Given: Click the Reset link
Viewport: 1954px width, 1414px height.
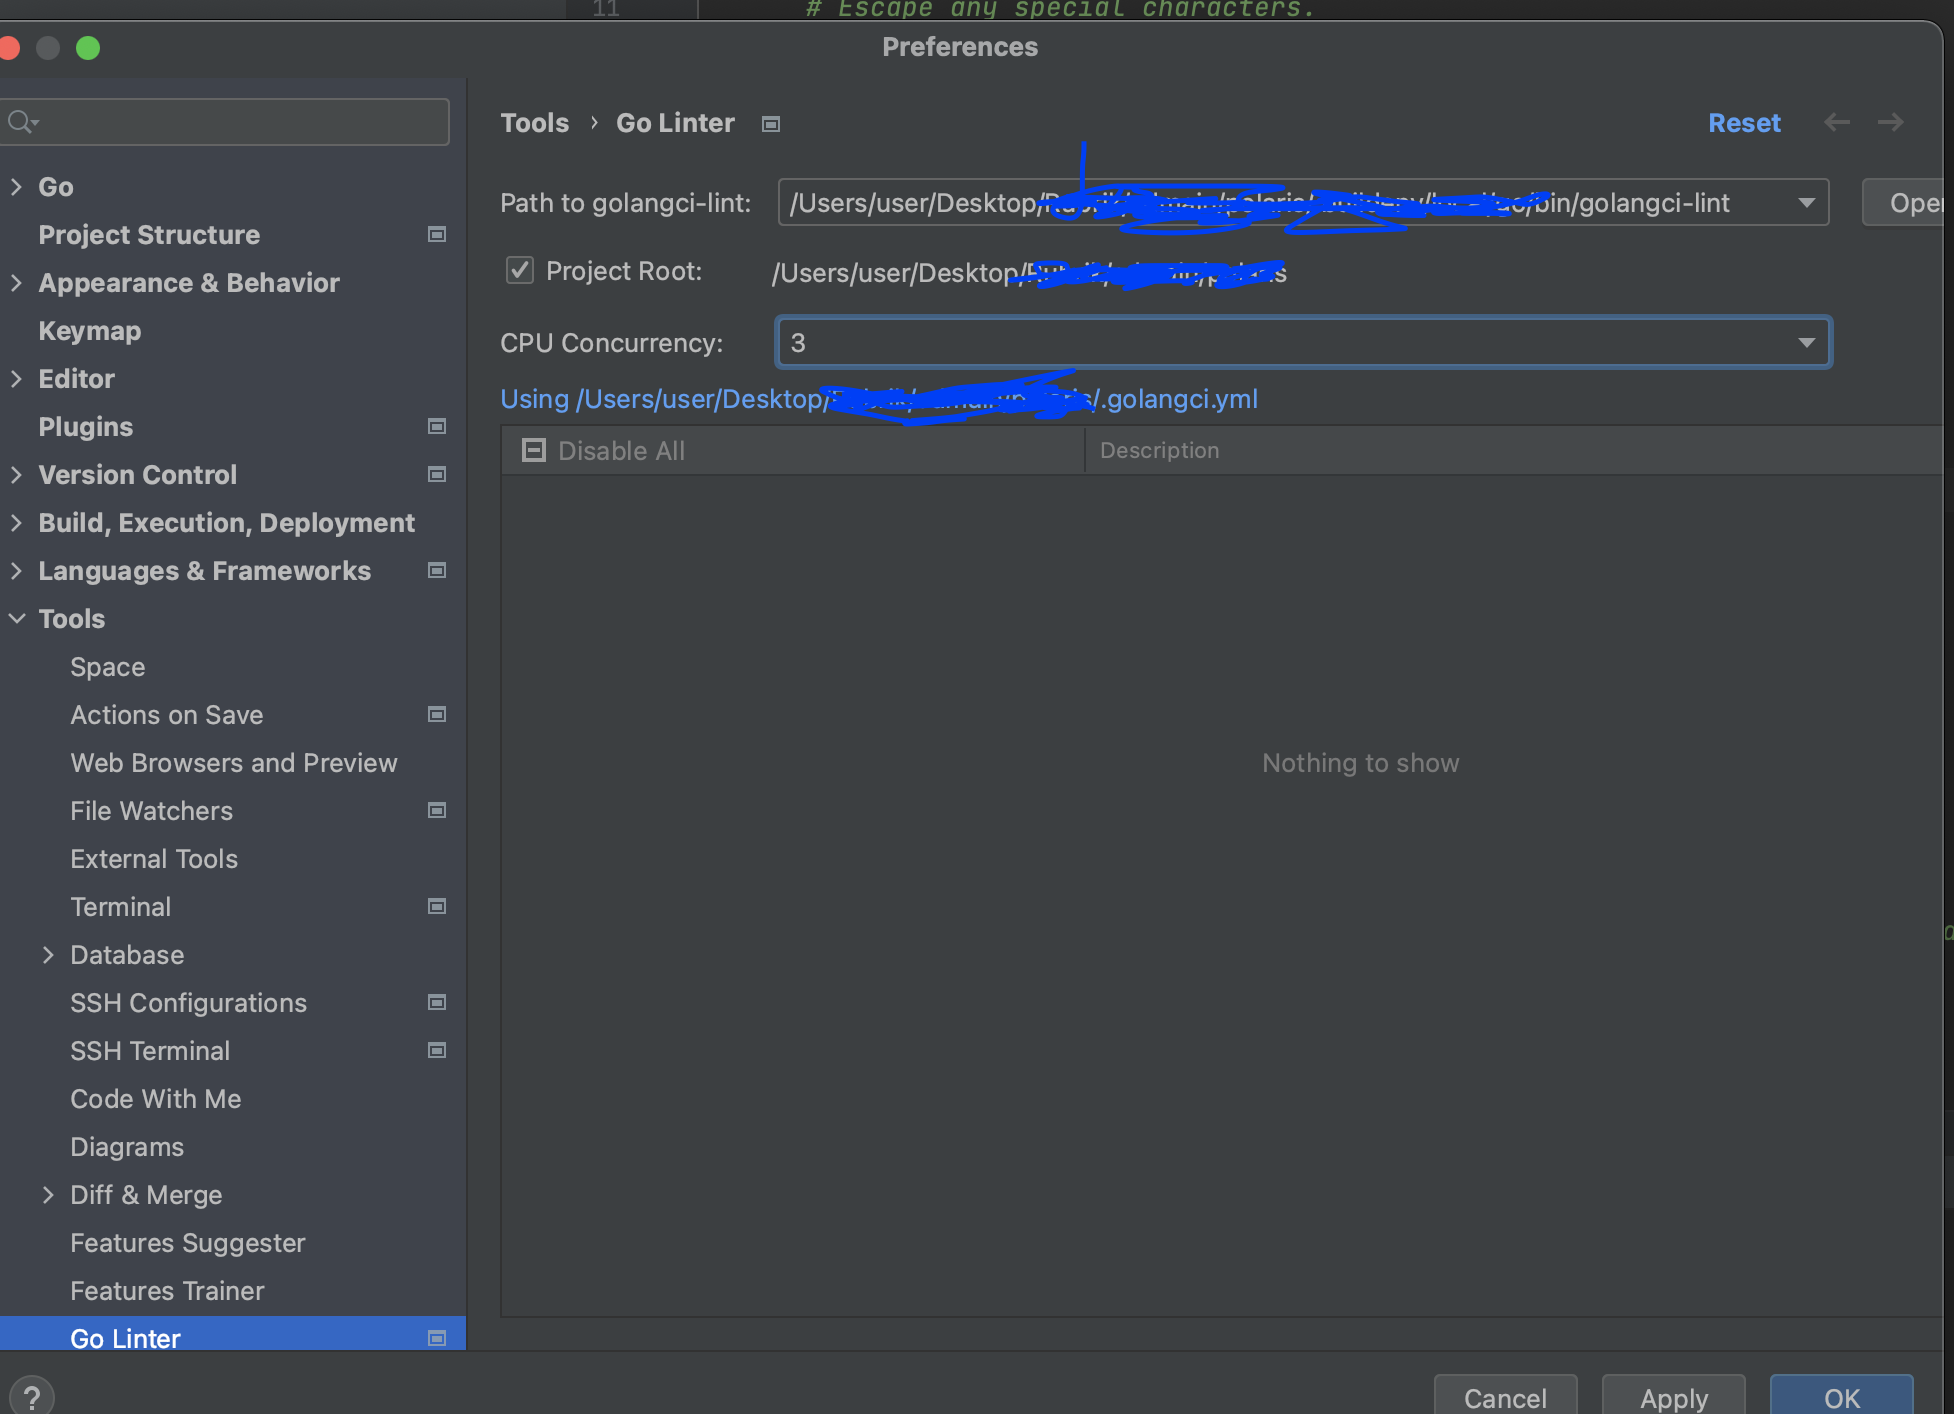Looking at the screenshot, I should pyautogui.click(x=1744, y=122).
